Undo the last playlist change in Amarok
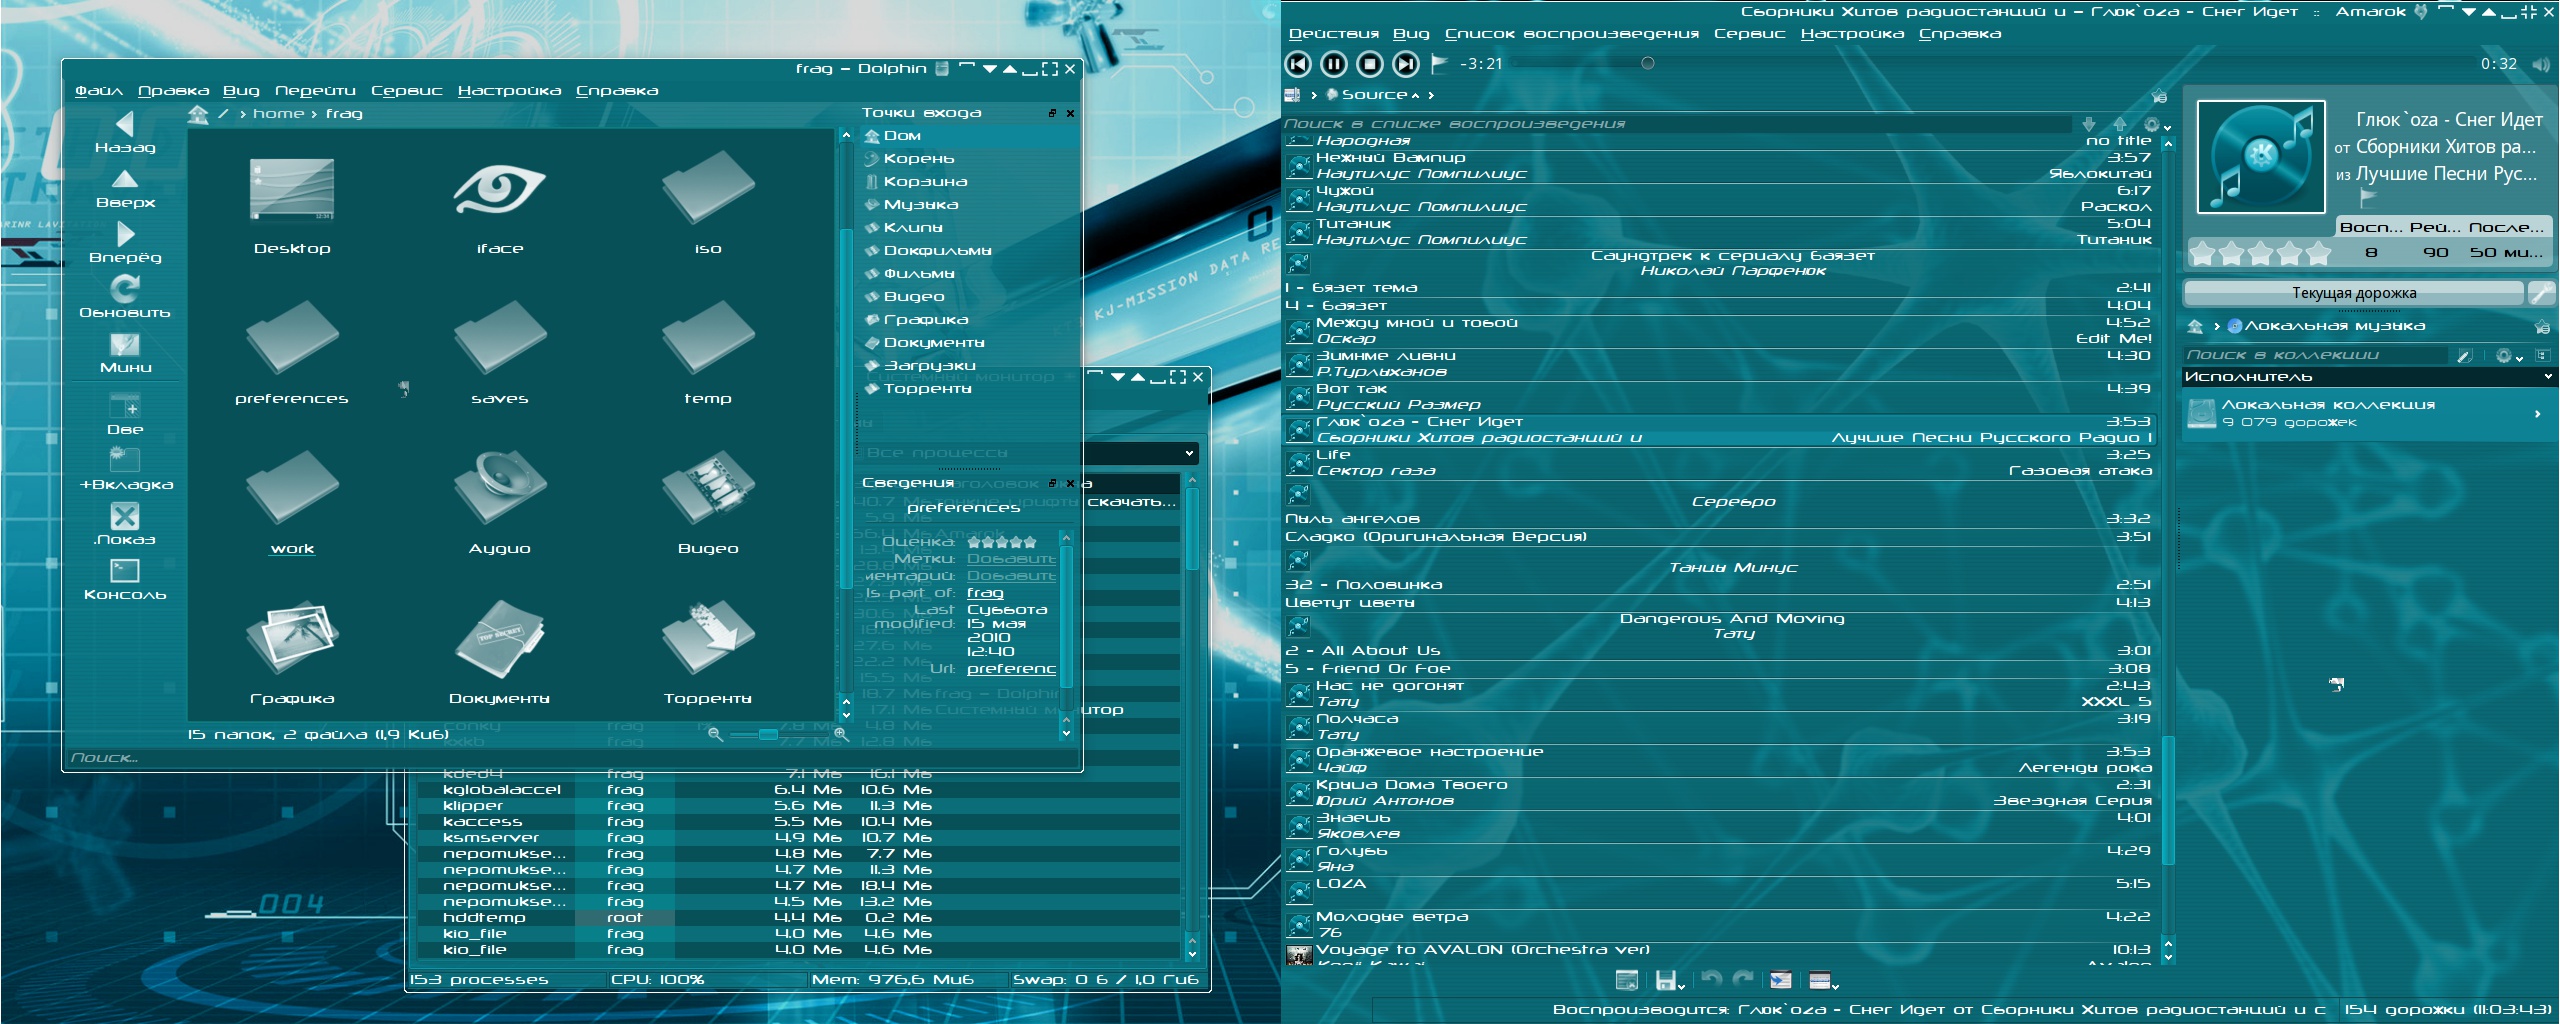The image size is (2560, 1024). coord(1712,979)
